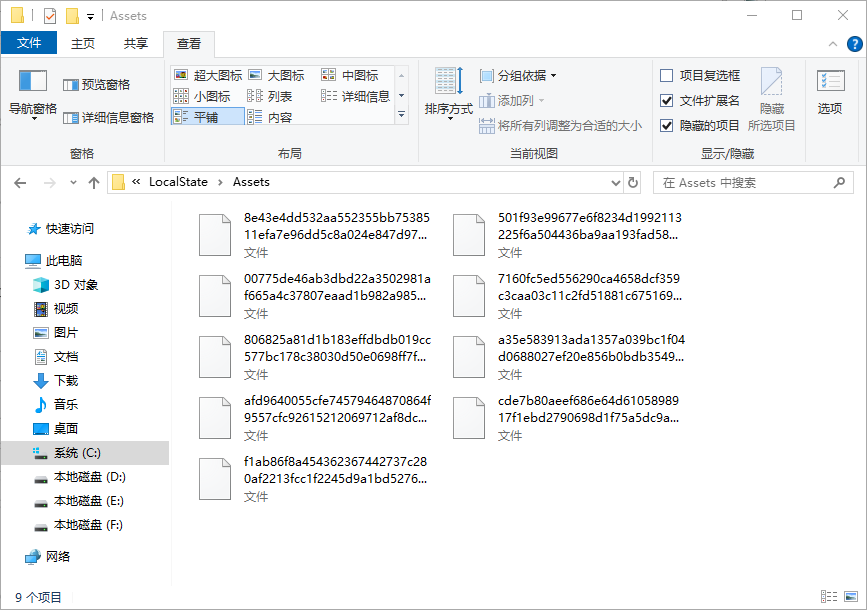
Task: Enable the 预览窗格 (Preview pane)
Action: (97, 85)
